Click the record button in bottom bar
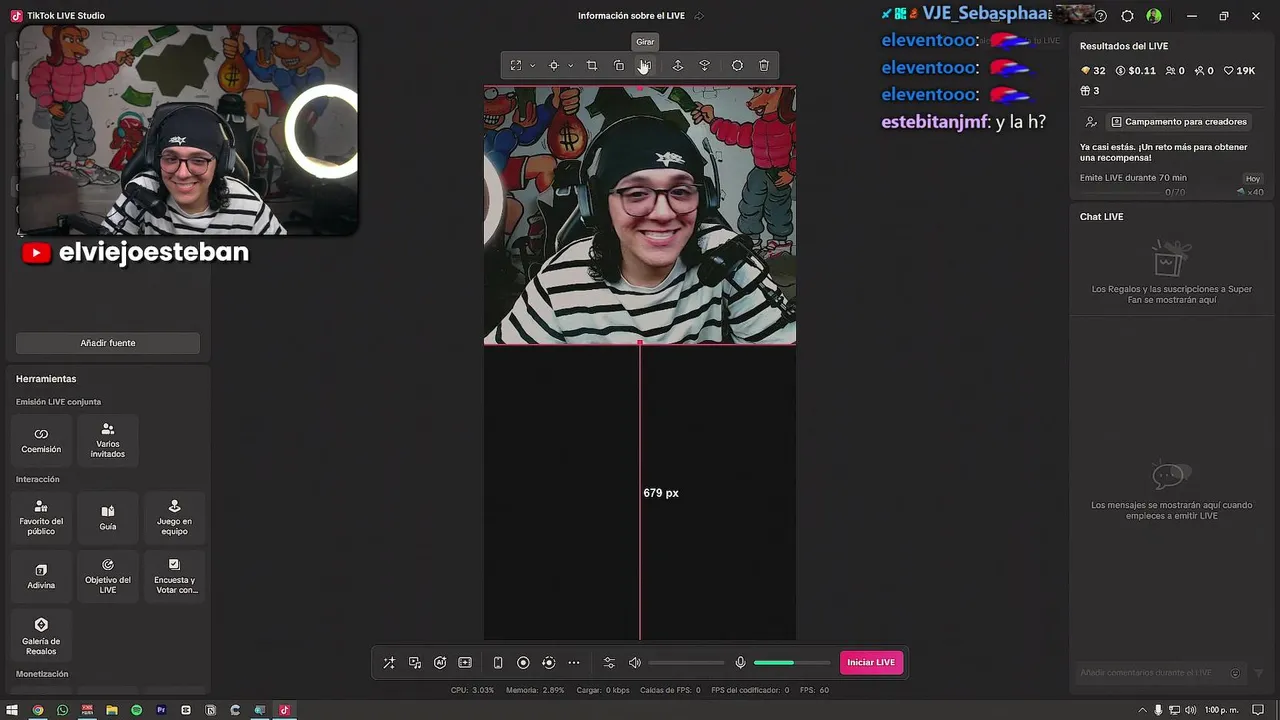 tap(523, 663)
